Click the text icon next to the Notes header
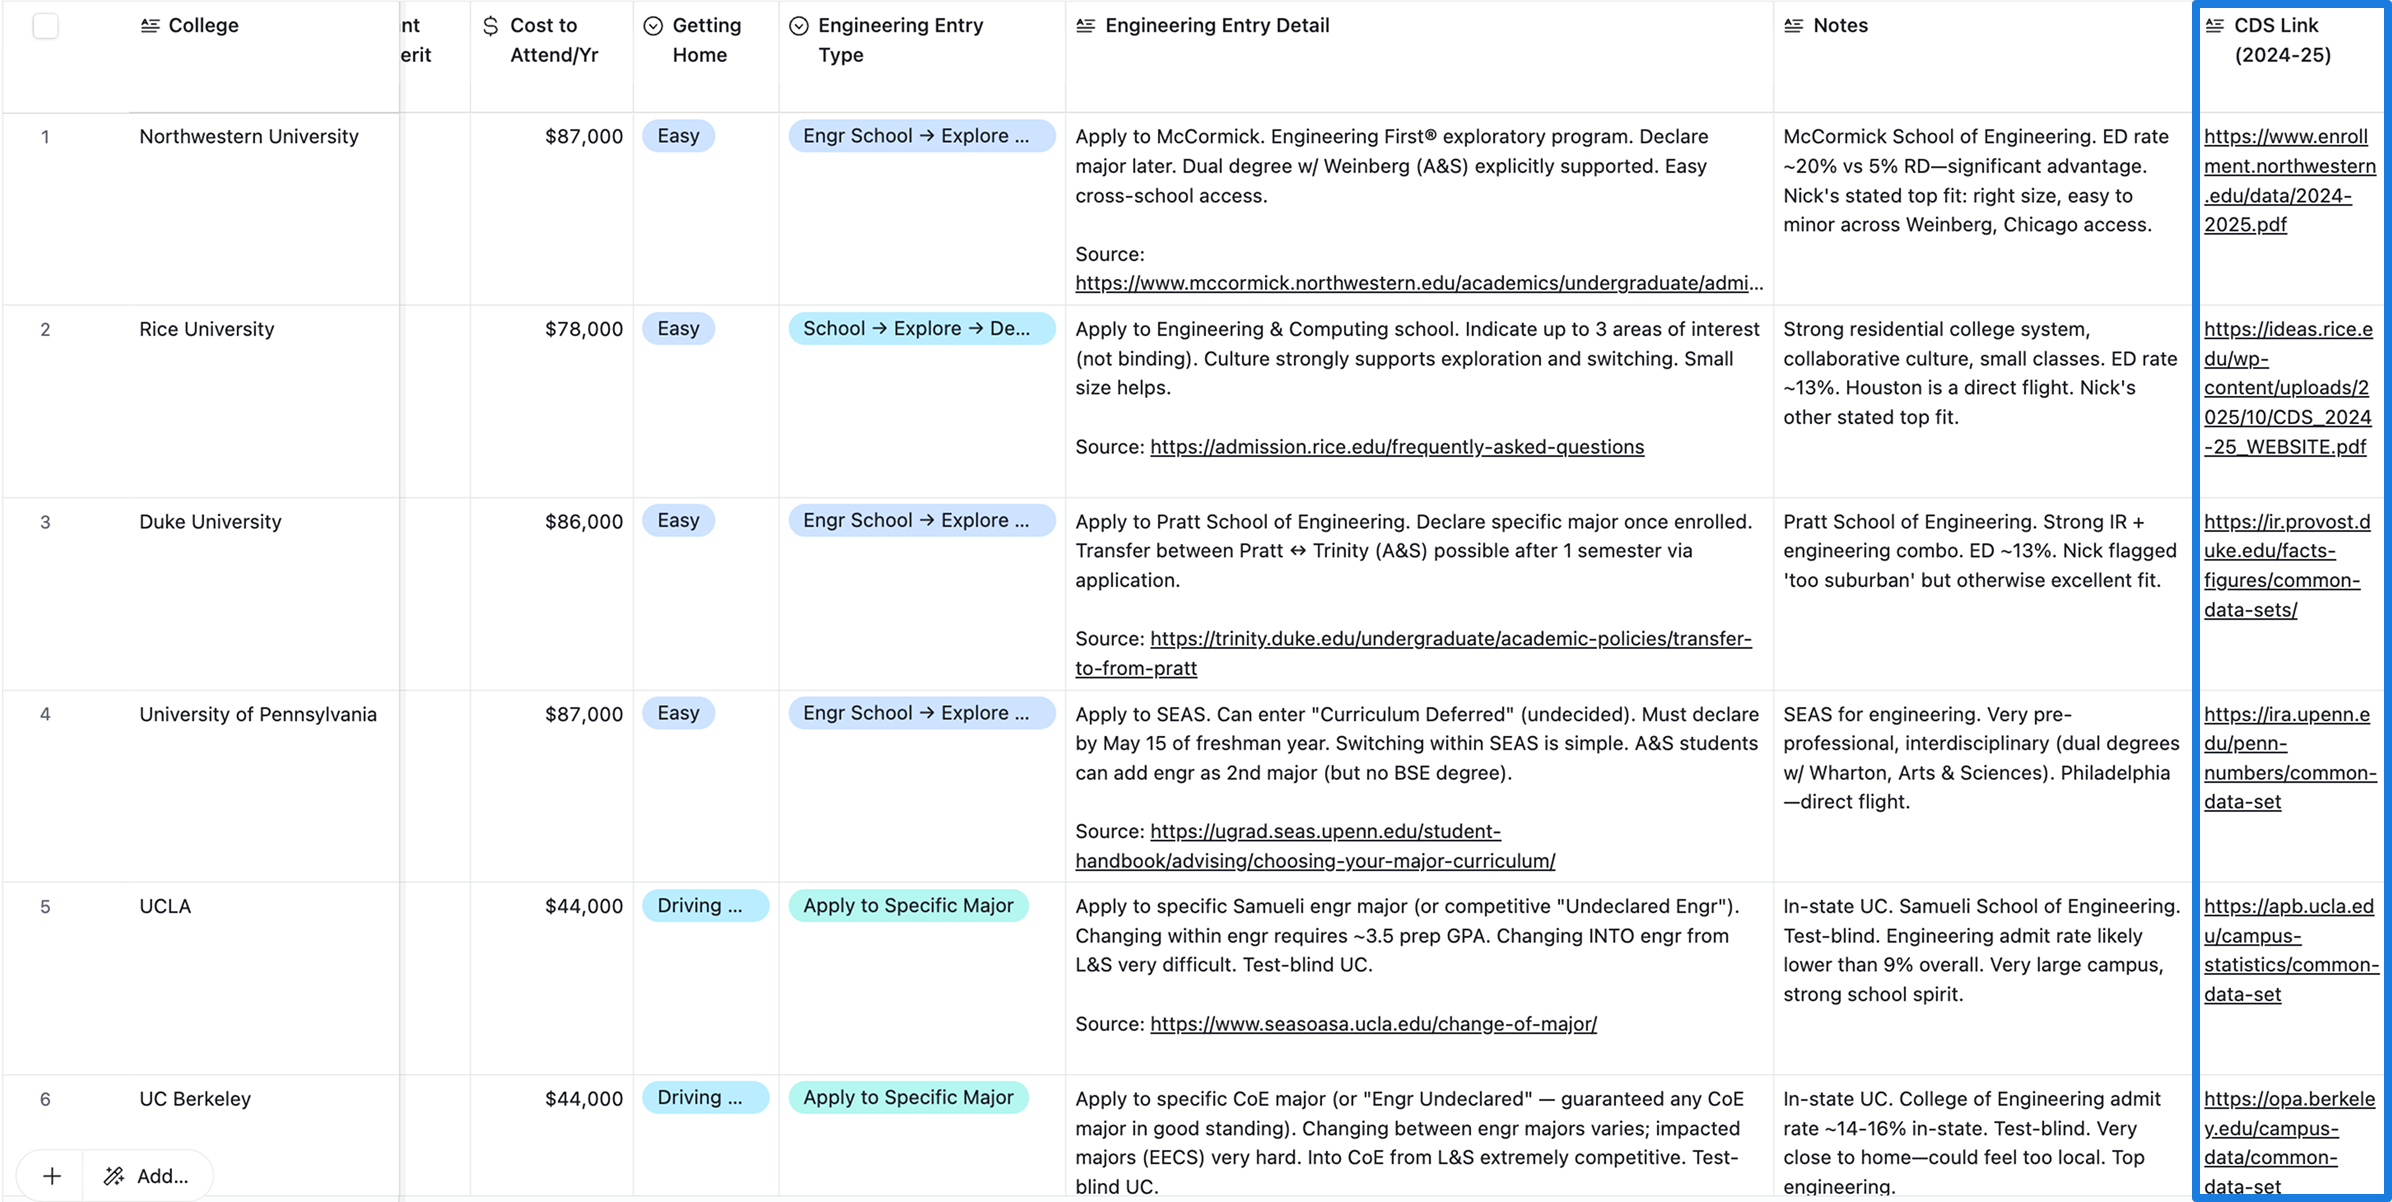2392x1202 pixels. click(1793, 26)
